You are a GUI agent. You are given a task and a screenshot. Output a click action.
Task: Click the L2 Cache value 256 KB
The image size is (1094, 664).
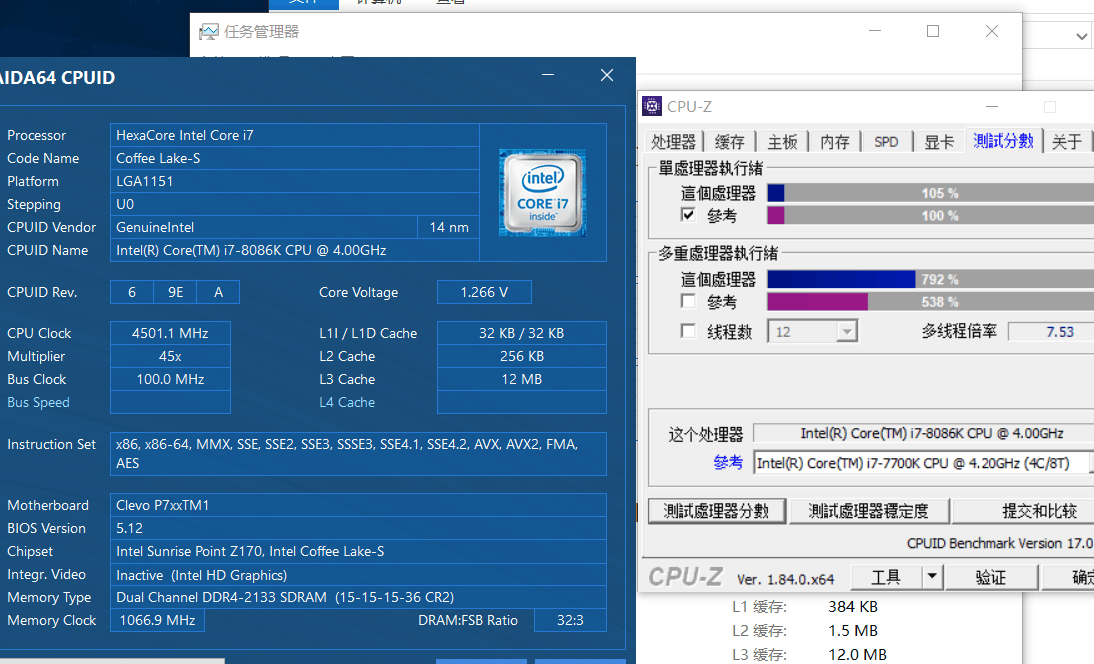(x=522, y=356)
